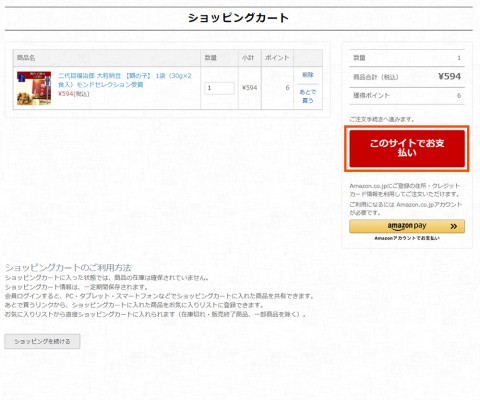Screen dimensions: 480x400
Task: Click the yellow amazon pay button
Action: [x=407, y=226]
